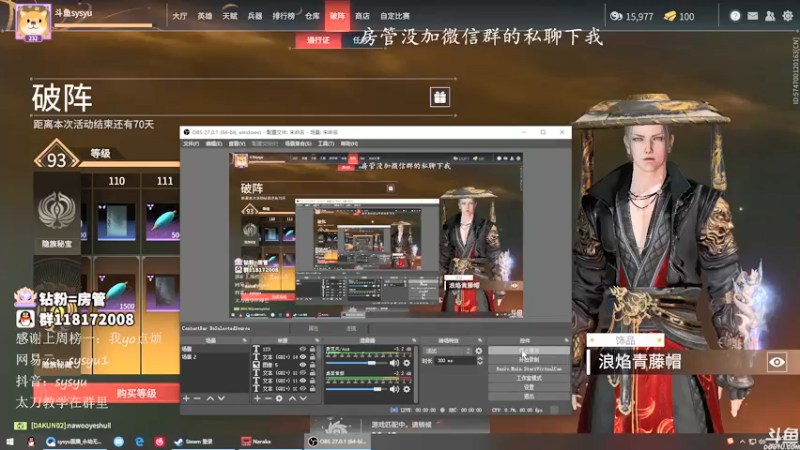The image size is (800, 450).
Task: Click 开始录制 start recording in OBS
Action: coord(529,360)
